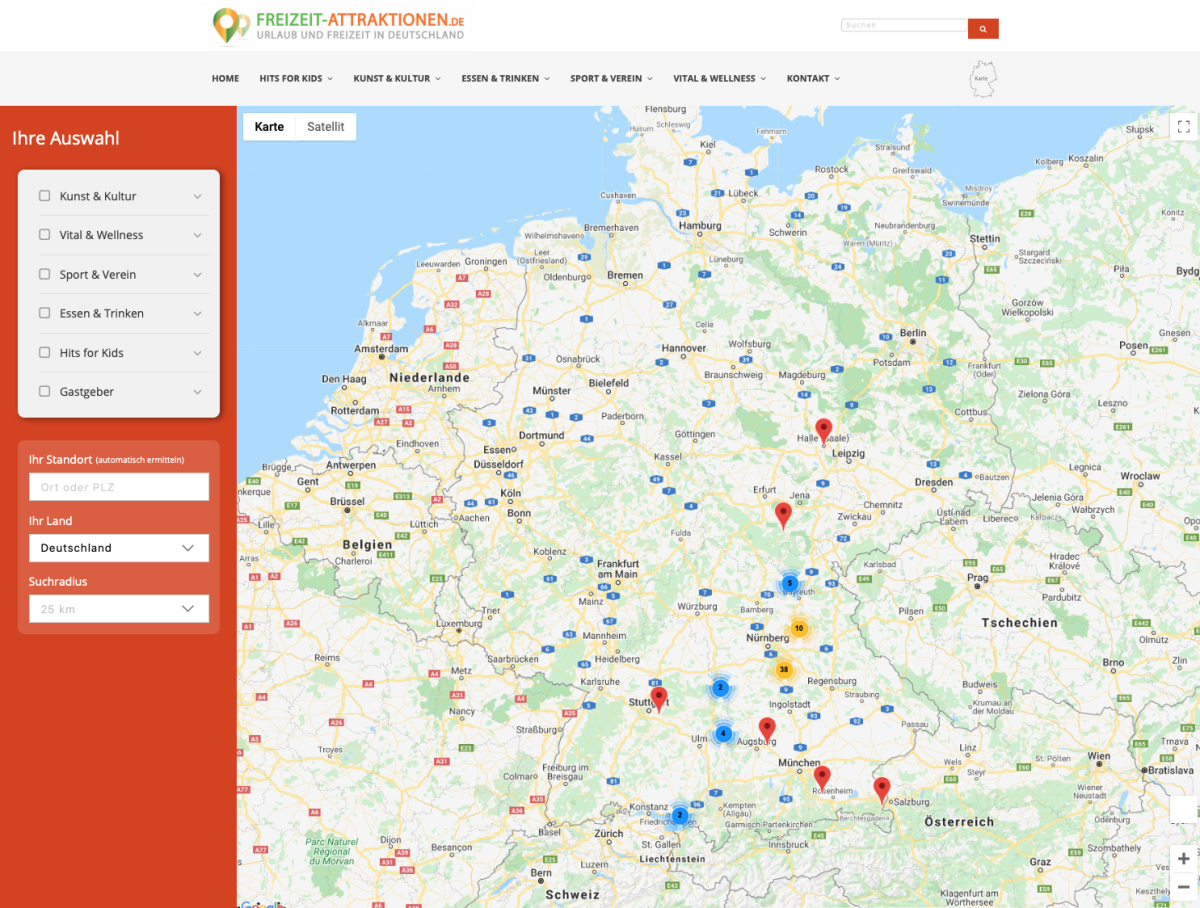The width and height of the screenshot is (1200, 908).
Task: Open the blue cluster marker showing 5
Action: pos(789,583)
